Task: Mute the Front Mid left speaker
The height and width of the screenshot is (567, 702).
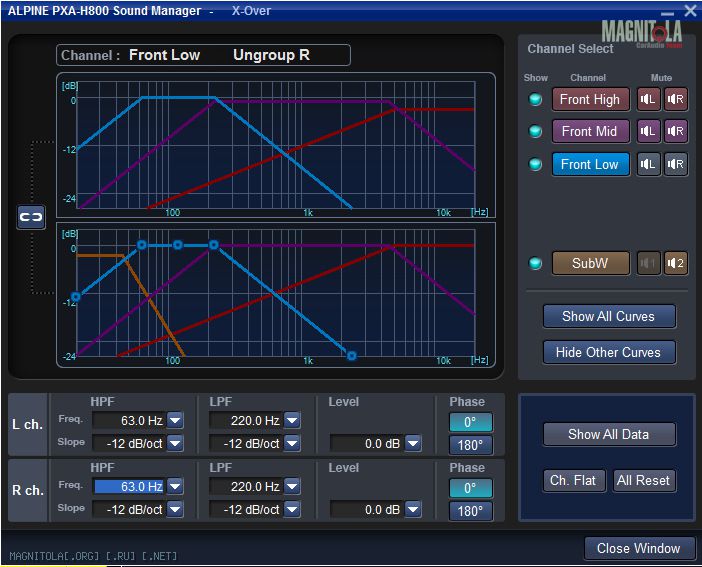Action: tap(649, 131)
